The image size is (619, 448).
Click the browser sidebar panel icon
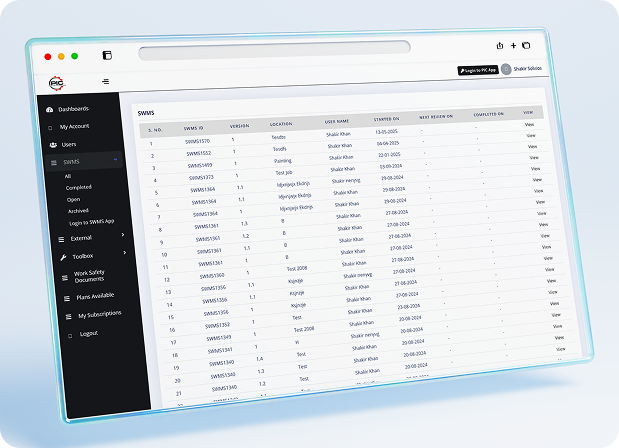(107, 55)
